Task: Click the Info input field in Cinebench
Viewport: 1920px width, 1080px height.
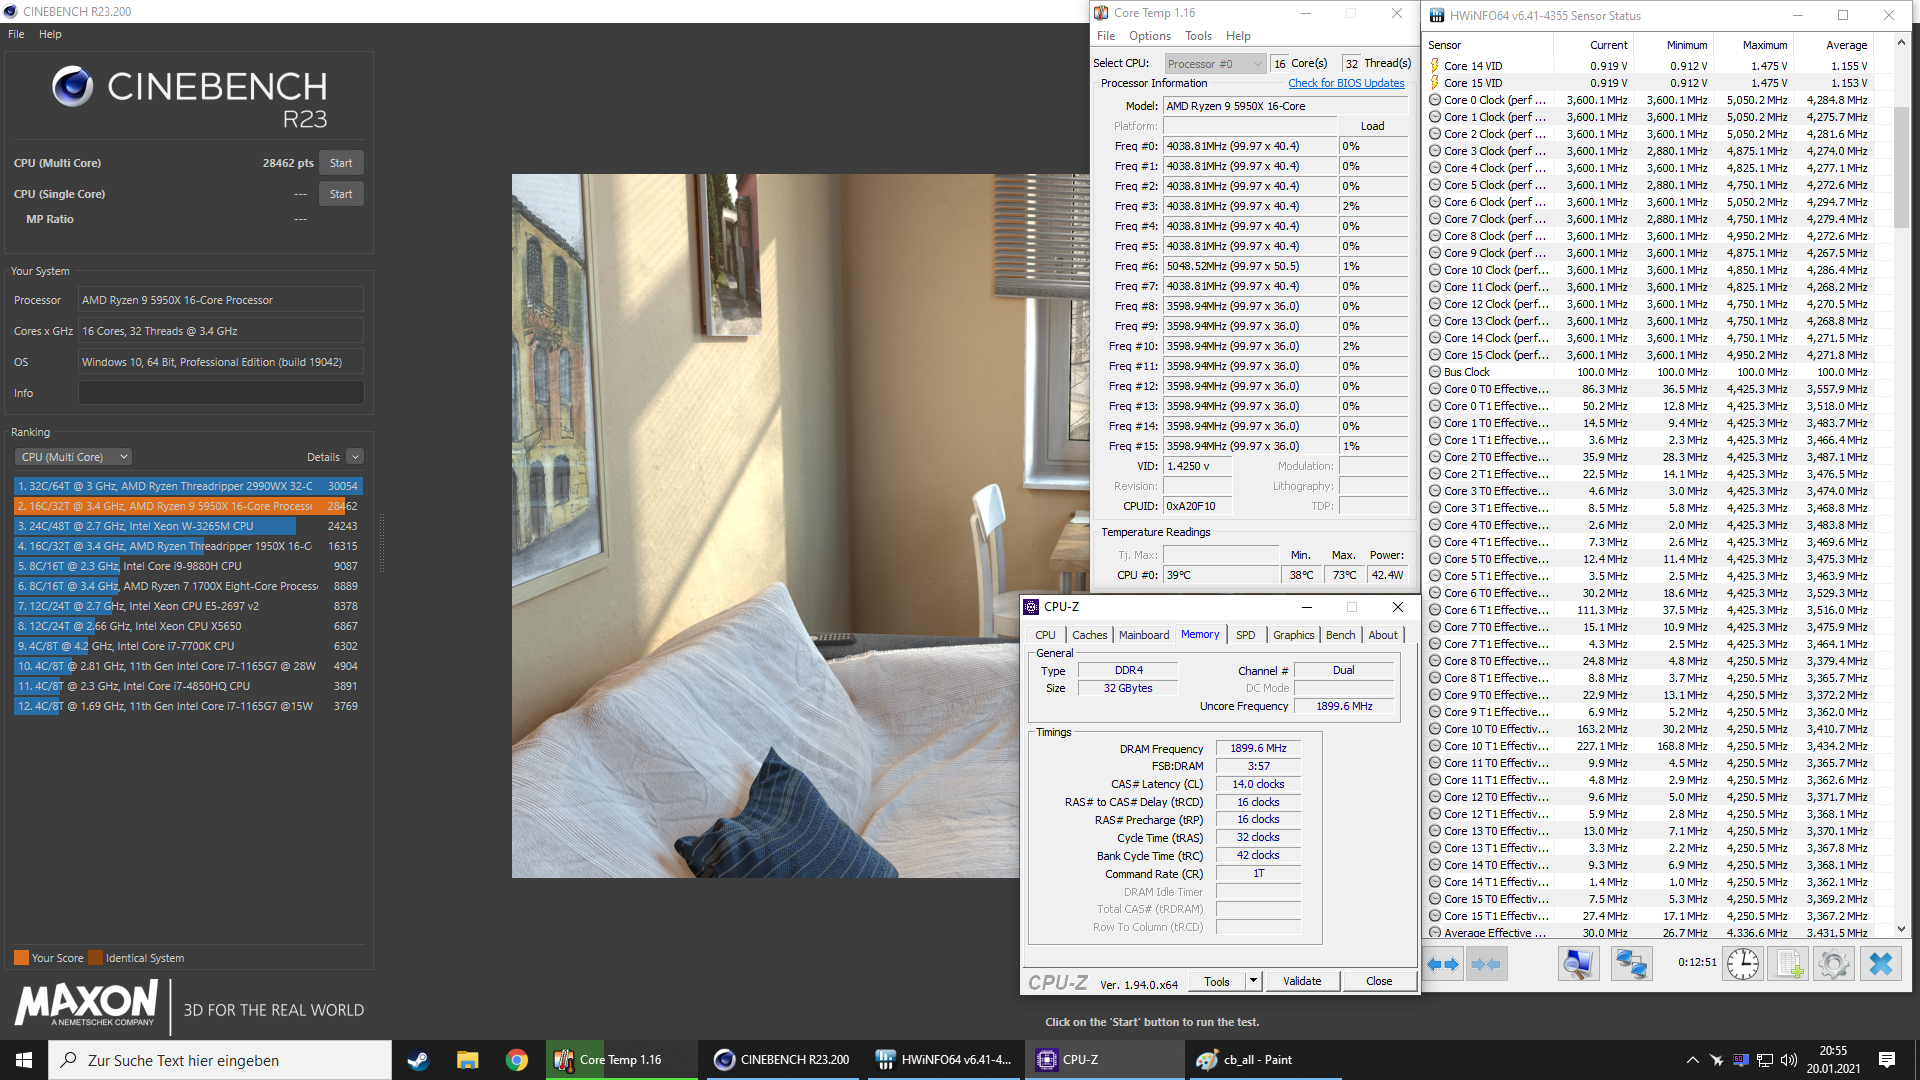Action: click(221, 393)
